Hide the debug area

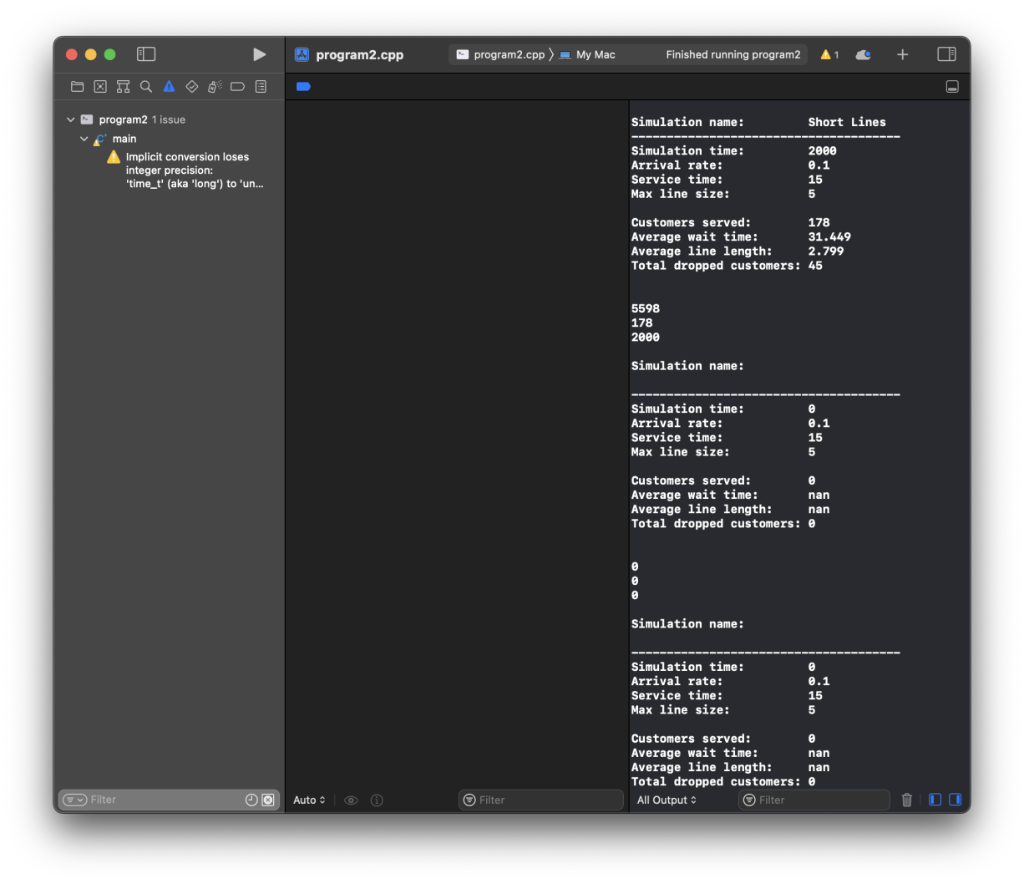click(952, 87)
